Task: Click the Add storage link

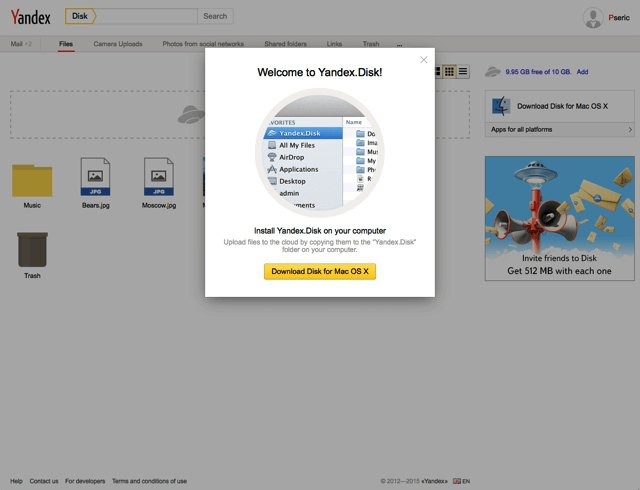Action: click(x=582, y=72)
